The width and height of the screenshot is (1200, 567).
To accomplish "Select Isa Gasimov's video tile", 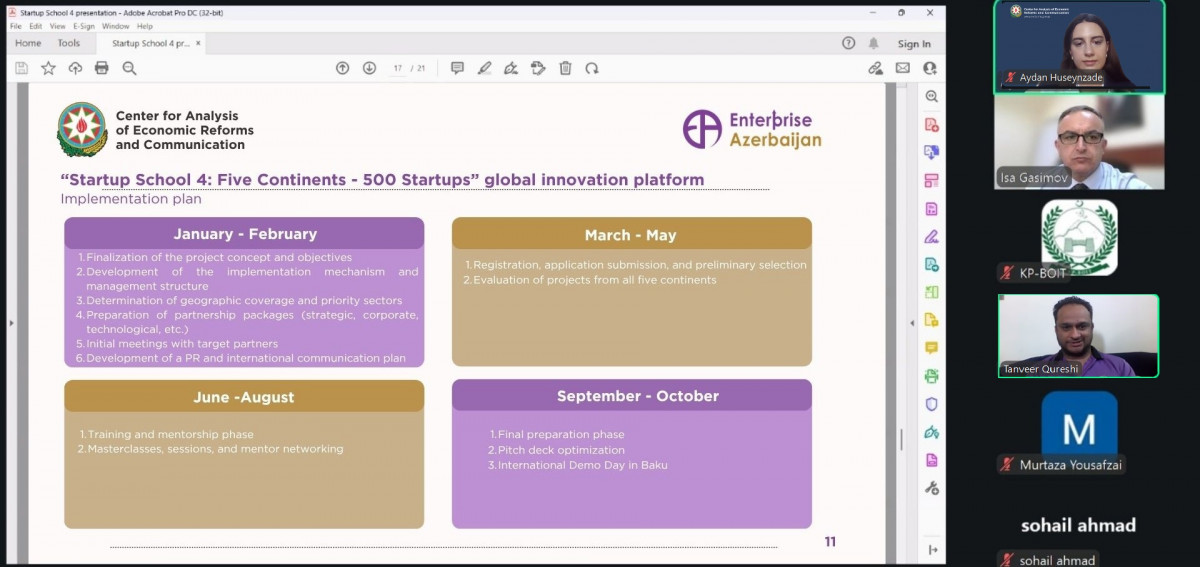I will (1079, 142).
